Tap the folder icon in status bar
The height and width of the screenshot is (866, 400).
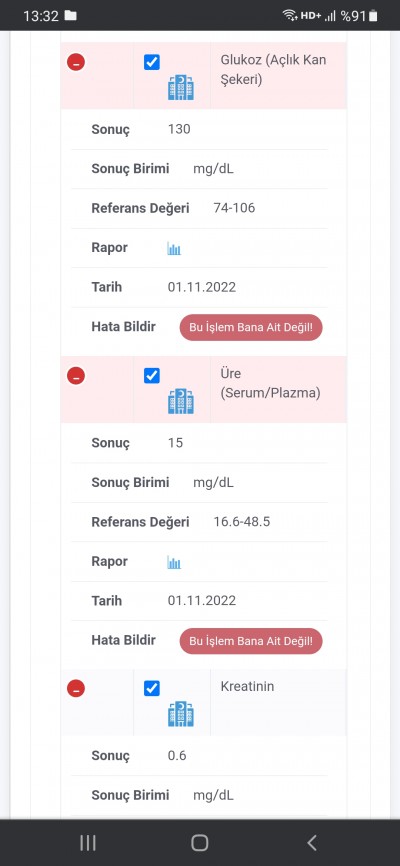(71, 15)
